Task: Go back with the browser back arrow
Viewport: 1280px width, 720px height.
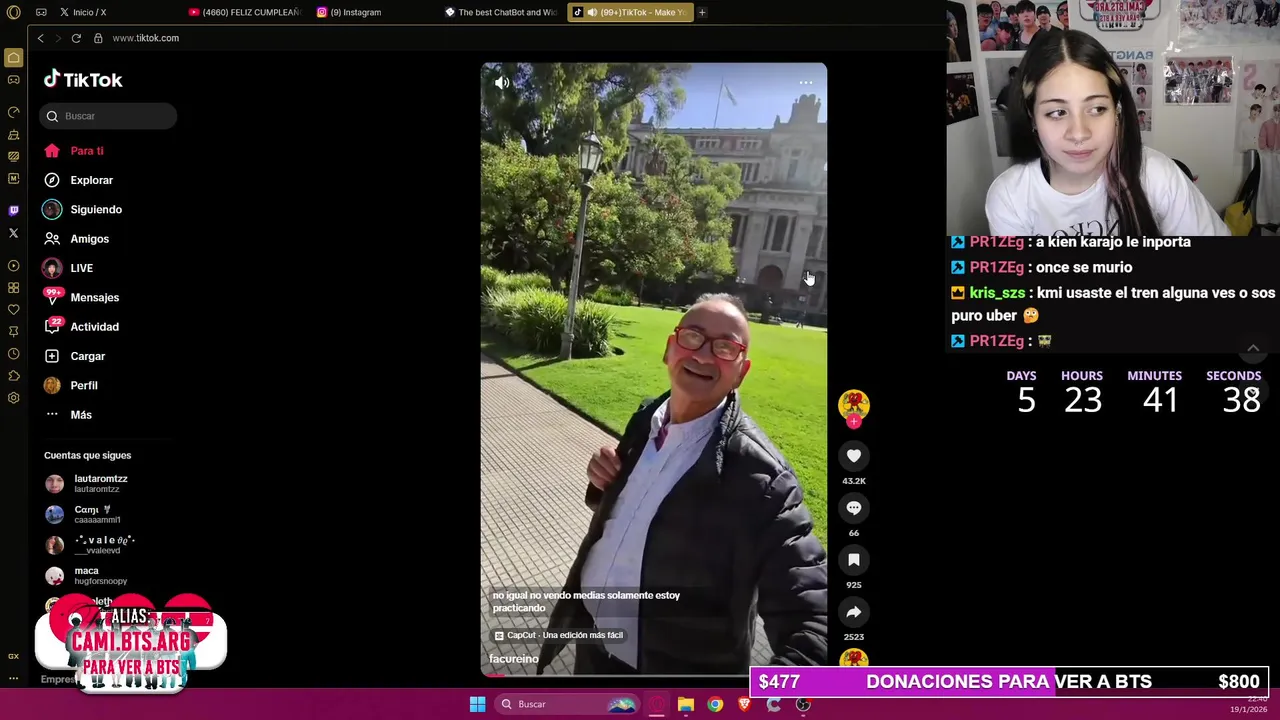Action: tap(40, 38)
